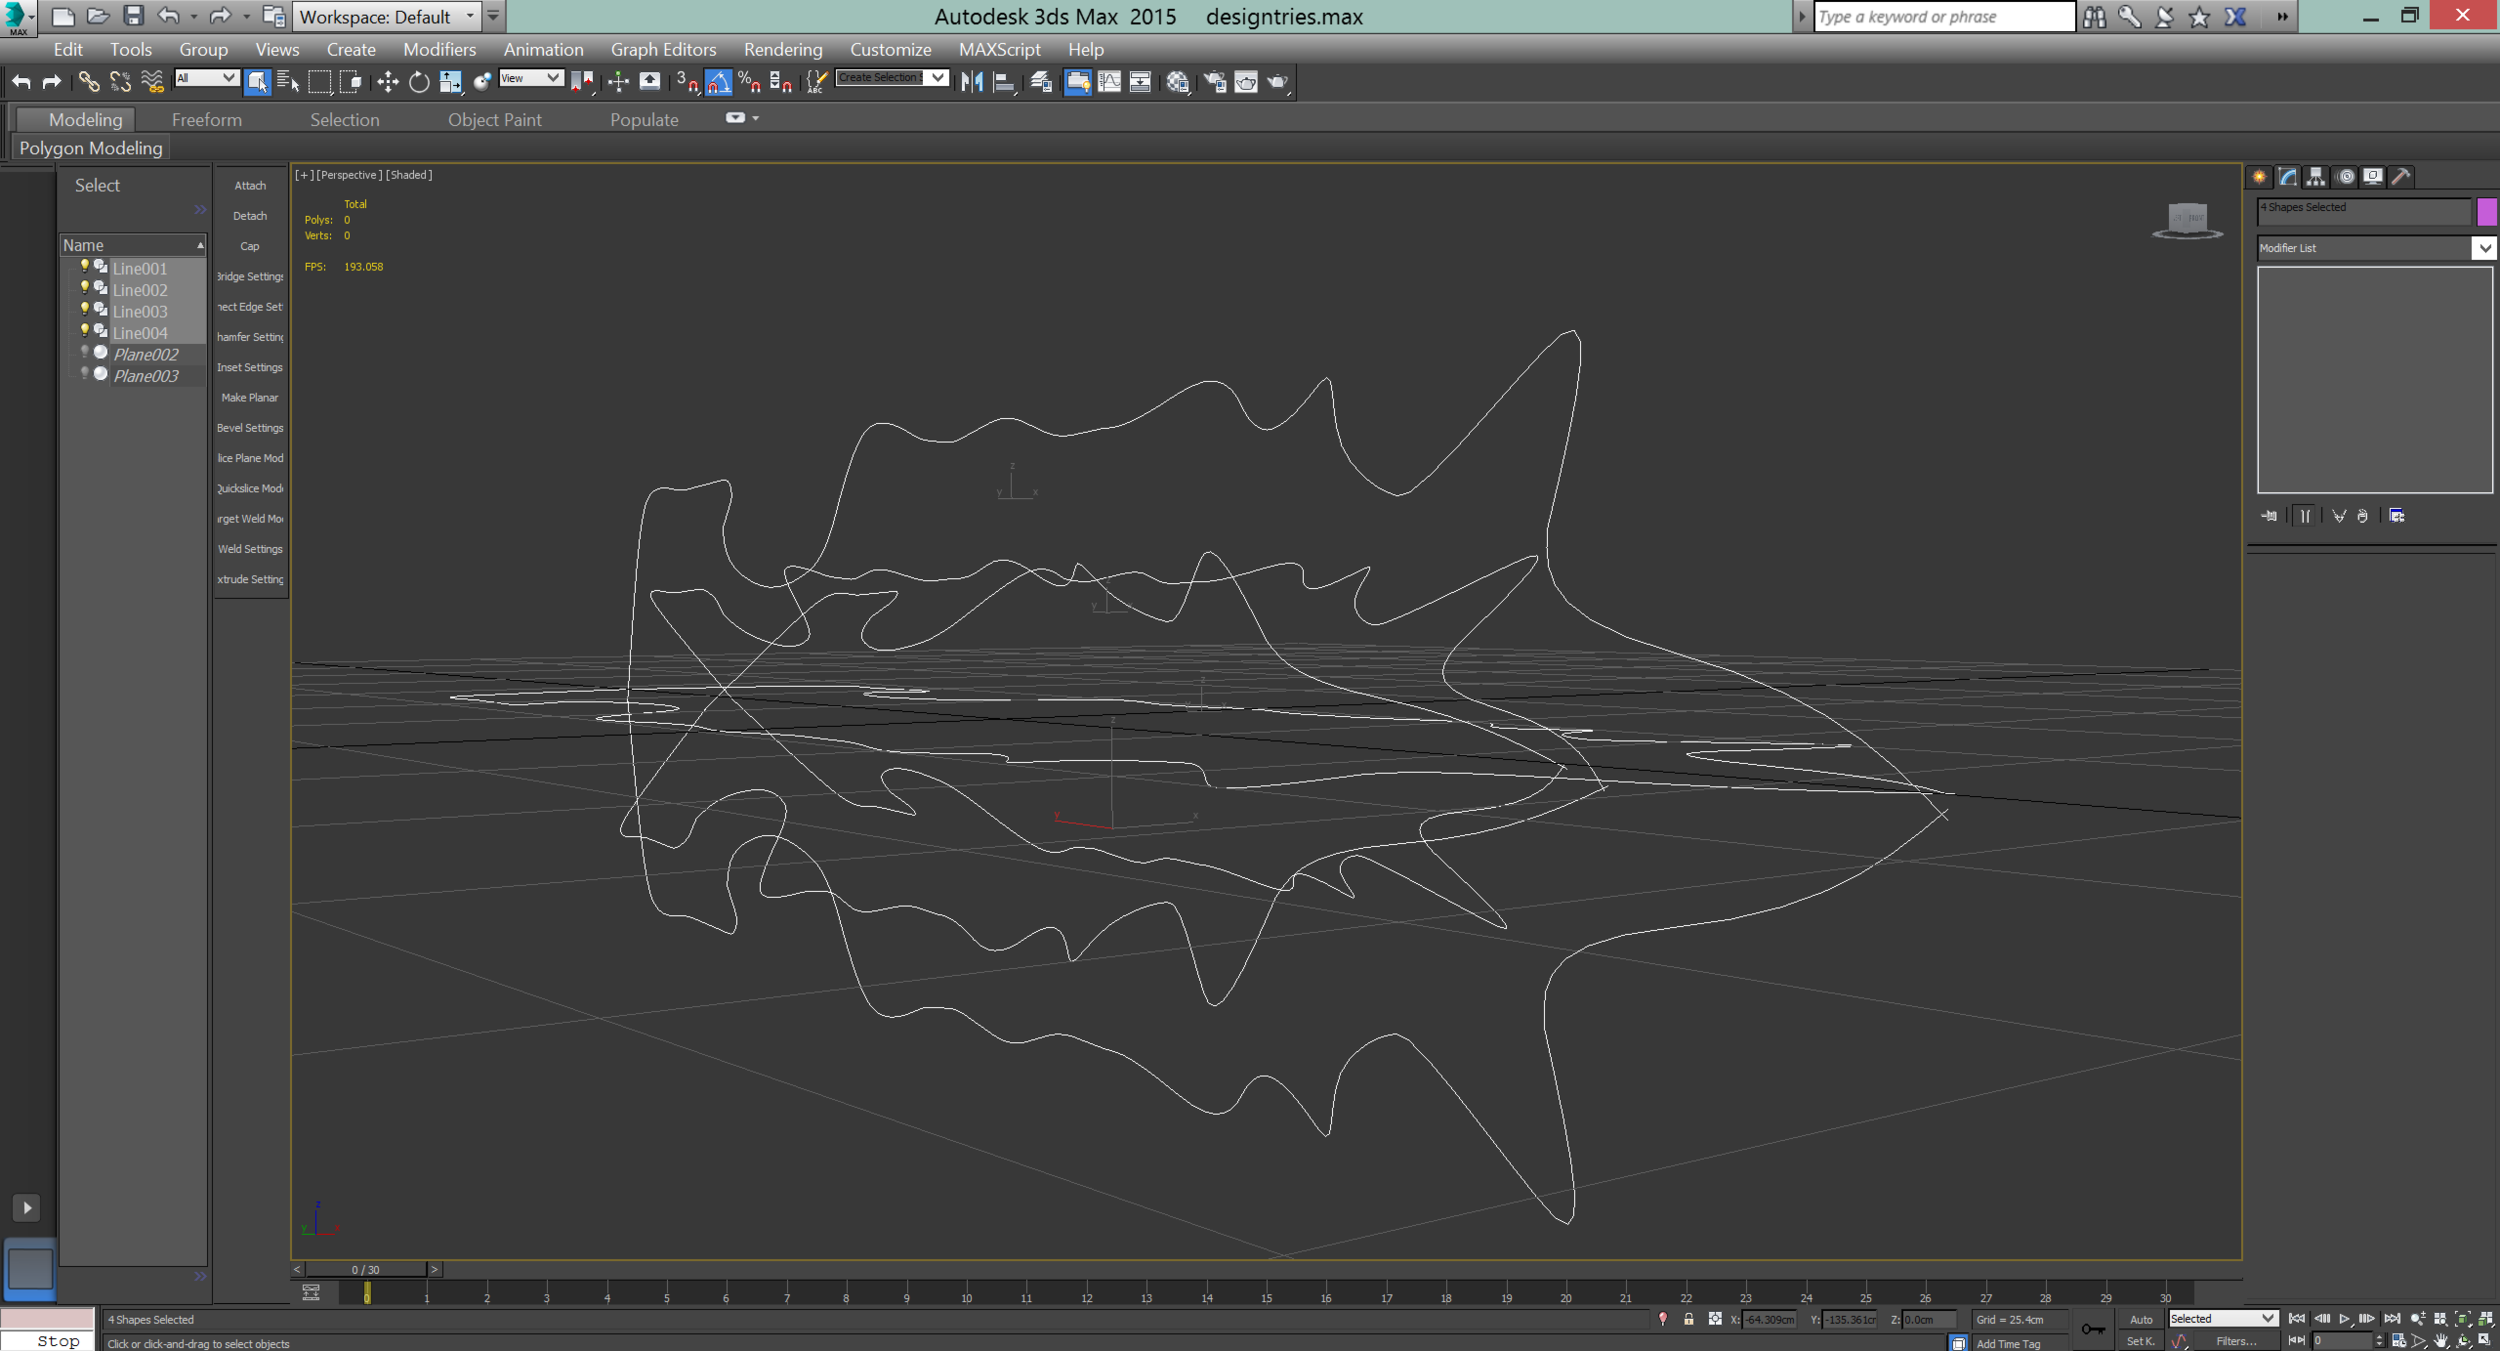
Task: Click the Link selection chain icon
Action: pyautogui.click(x=88, y=82)
